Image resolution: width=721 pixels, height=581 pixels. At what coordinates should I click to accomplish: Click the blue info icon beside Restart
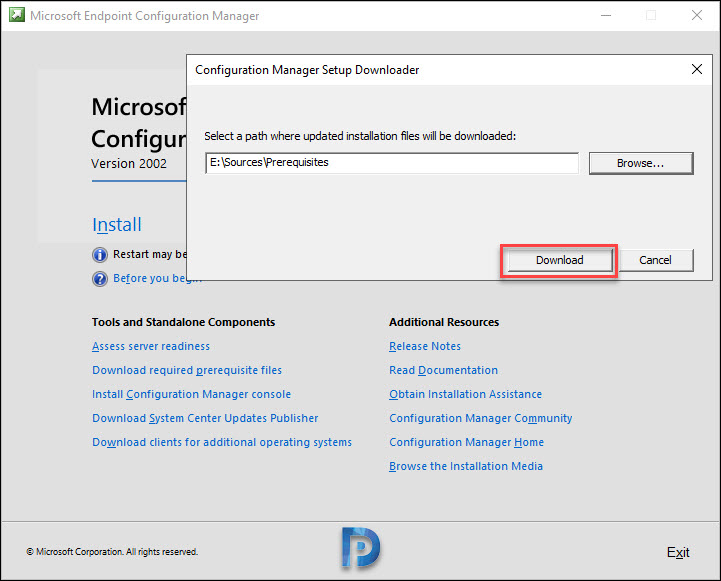coord(100,255)
